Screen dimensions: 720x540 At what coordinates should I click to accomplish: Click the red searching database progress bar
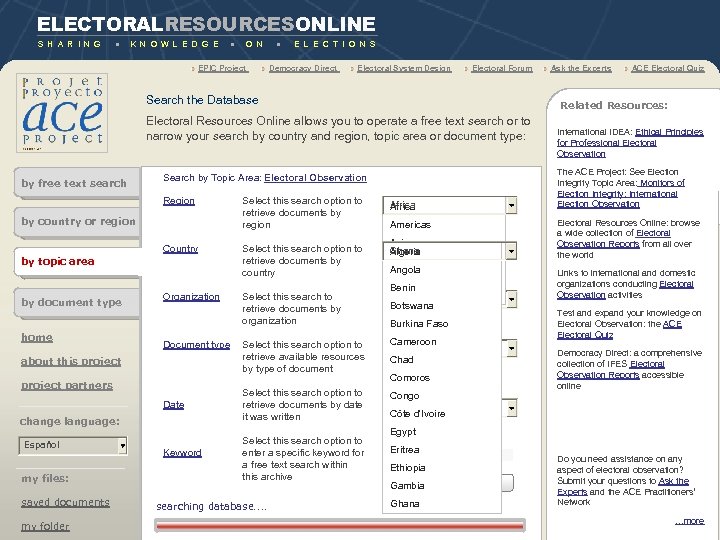pyautogui.click(x=340, y=525)
